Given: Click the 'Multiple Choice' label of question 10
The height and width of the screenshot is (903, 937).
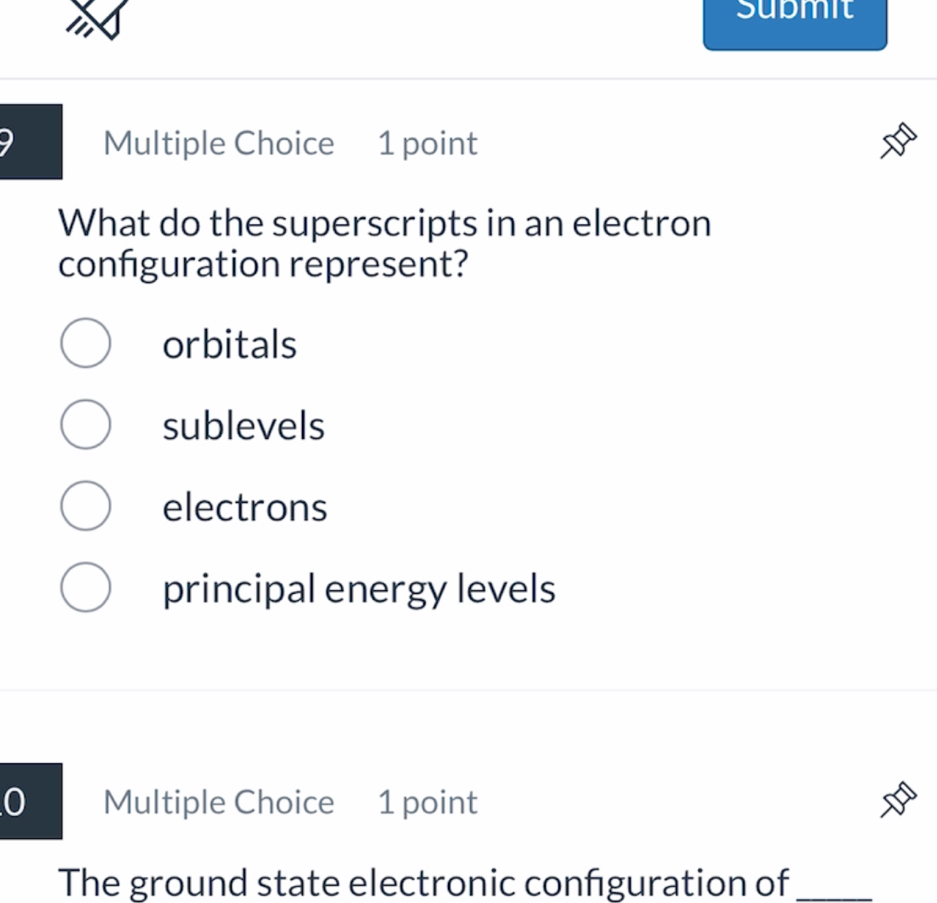Looking at the screenshot, I should click(x=218, y=801).
